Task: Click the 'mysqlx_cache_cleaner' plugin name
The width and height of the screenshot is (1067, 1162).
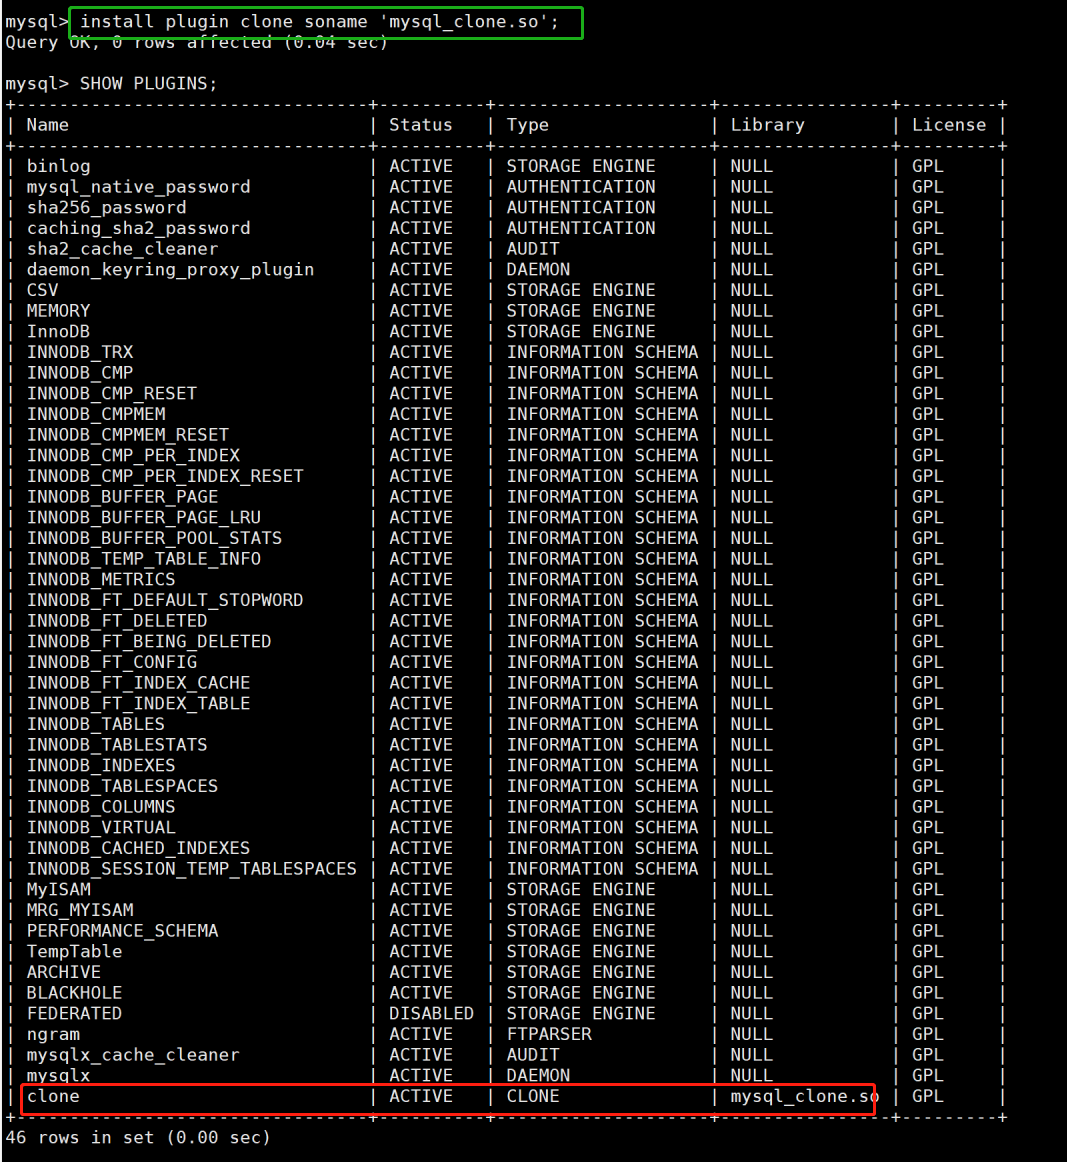Action: 133,1055
